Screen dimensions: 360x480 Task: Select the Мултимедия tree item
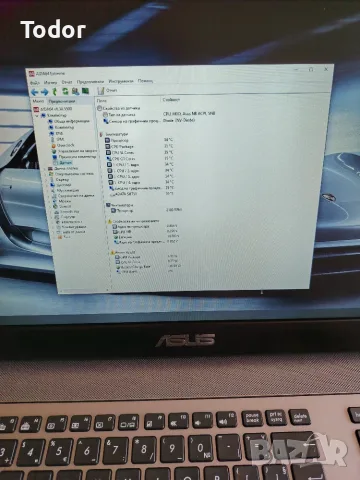click(x=65, y=190)
